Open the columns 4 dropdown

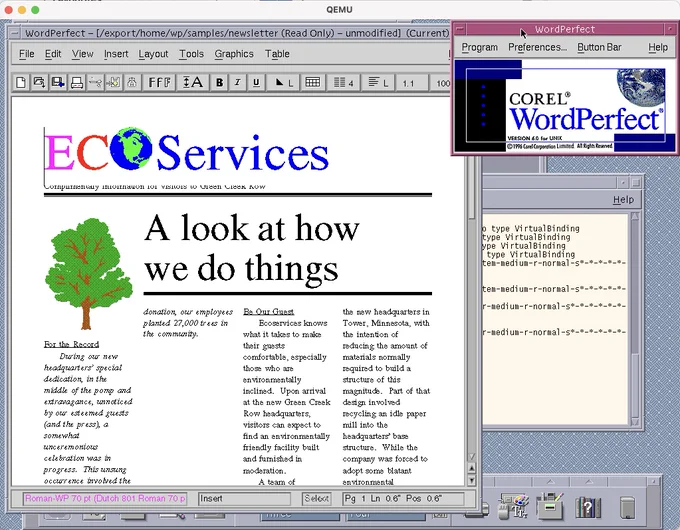[x=343, y=82]
